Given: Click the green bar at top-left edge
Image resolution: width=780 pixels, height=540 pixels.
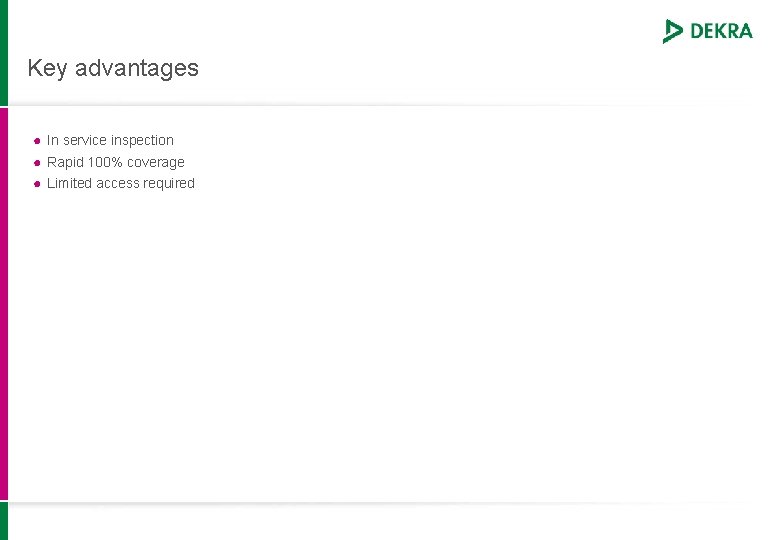Looking at the screenshot, I should pos(4,52).
